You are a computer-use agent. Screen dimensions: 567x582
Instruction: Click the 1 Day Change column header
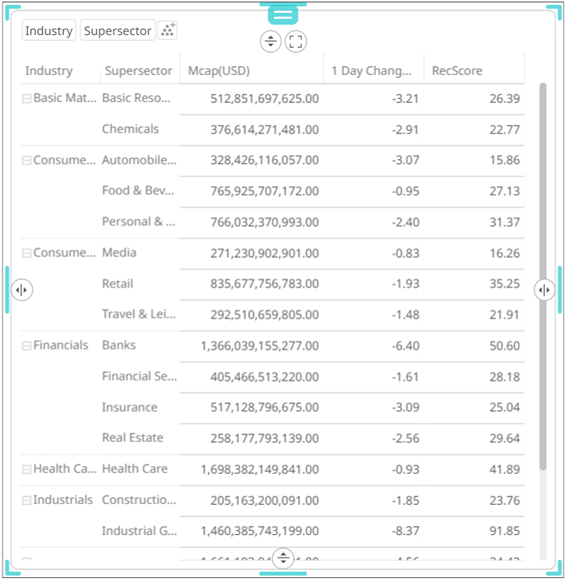pos(373,70)
